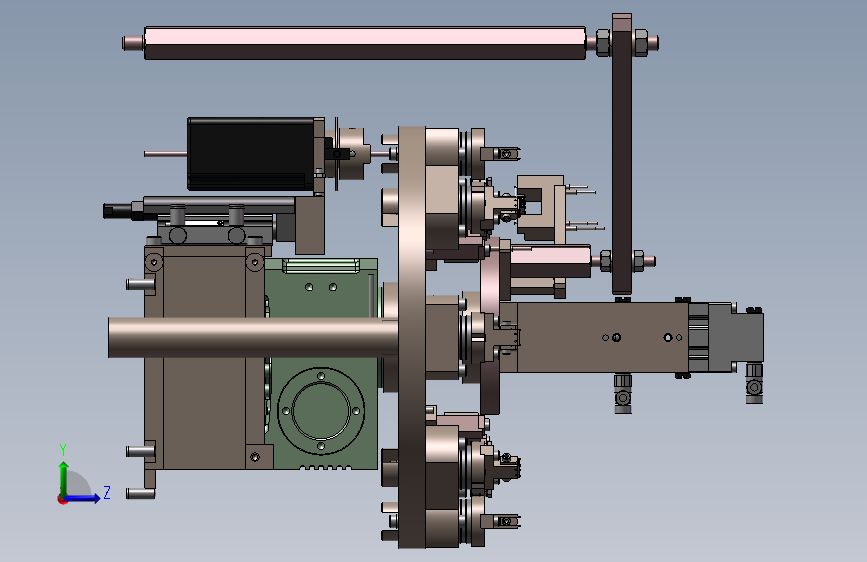Click the green Y axis arrow of the triad
The image size is (867, 562).
[x=64, y=477]
